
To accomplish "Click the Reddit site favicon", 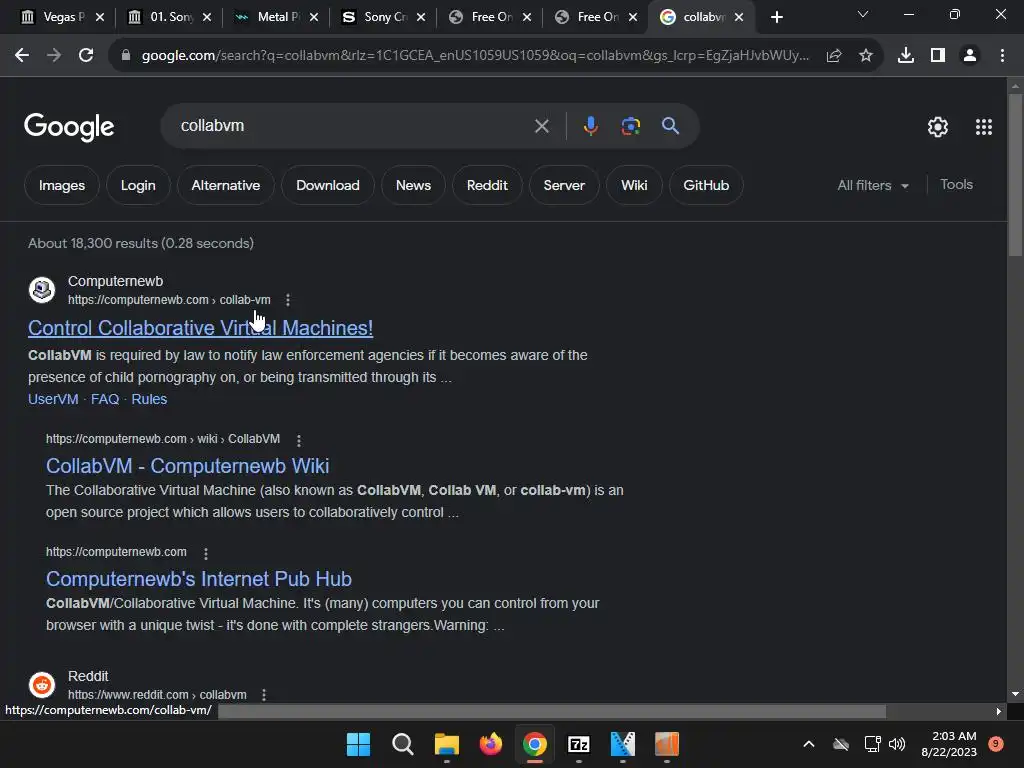I will click(42, 684).
